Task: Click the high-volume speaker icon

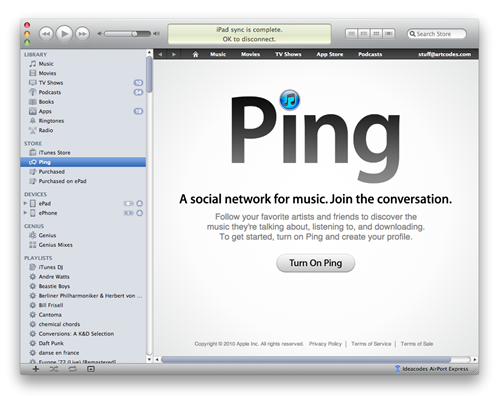Action: 156,34
